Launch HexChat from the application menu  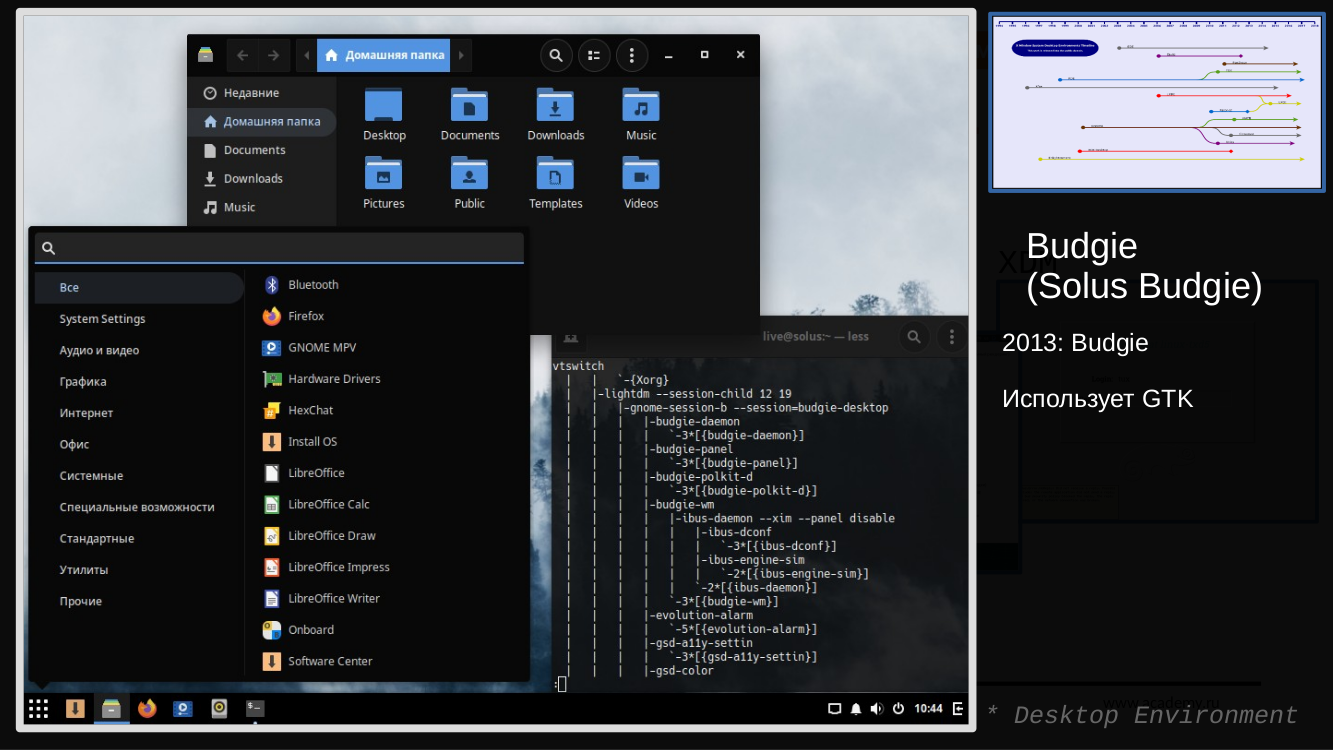386,410
